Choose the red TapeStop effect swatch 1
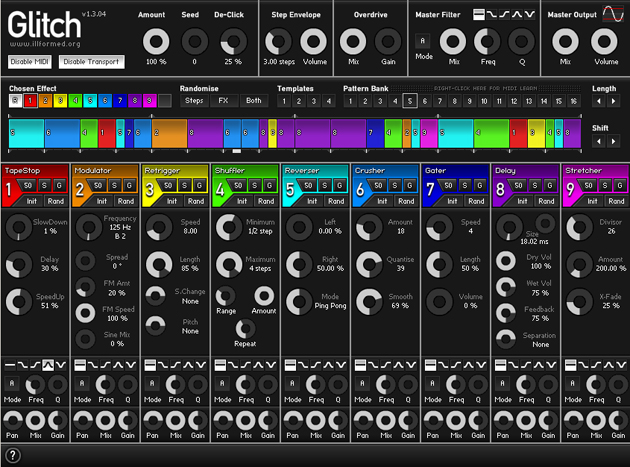The image size is (630, 467). pyautogui.click(x=30, y=100)
